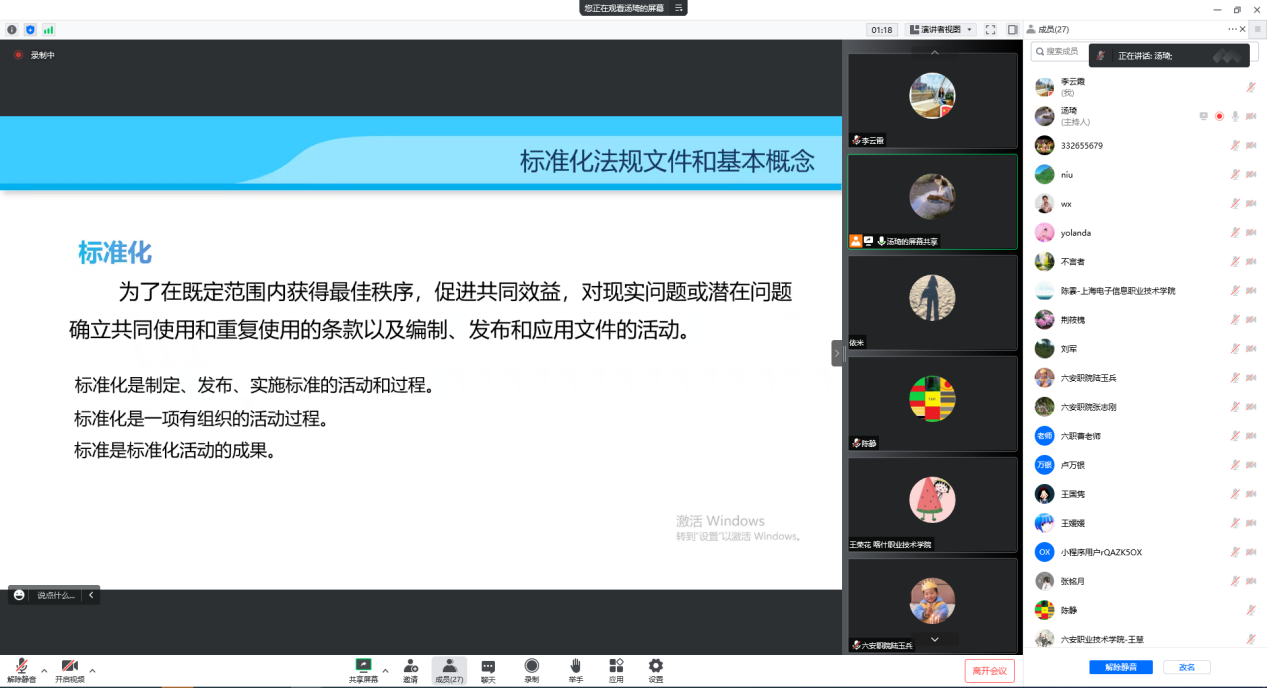Viewport: 1267px width, 688px height.
Task: Collapse the video thumbnail strip arrow
Action: (x=837, y=353)
